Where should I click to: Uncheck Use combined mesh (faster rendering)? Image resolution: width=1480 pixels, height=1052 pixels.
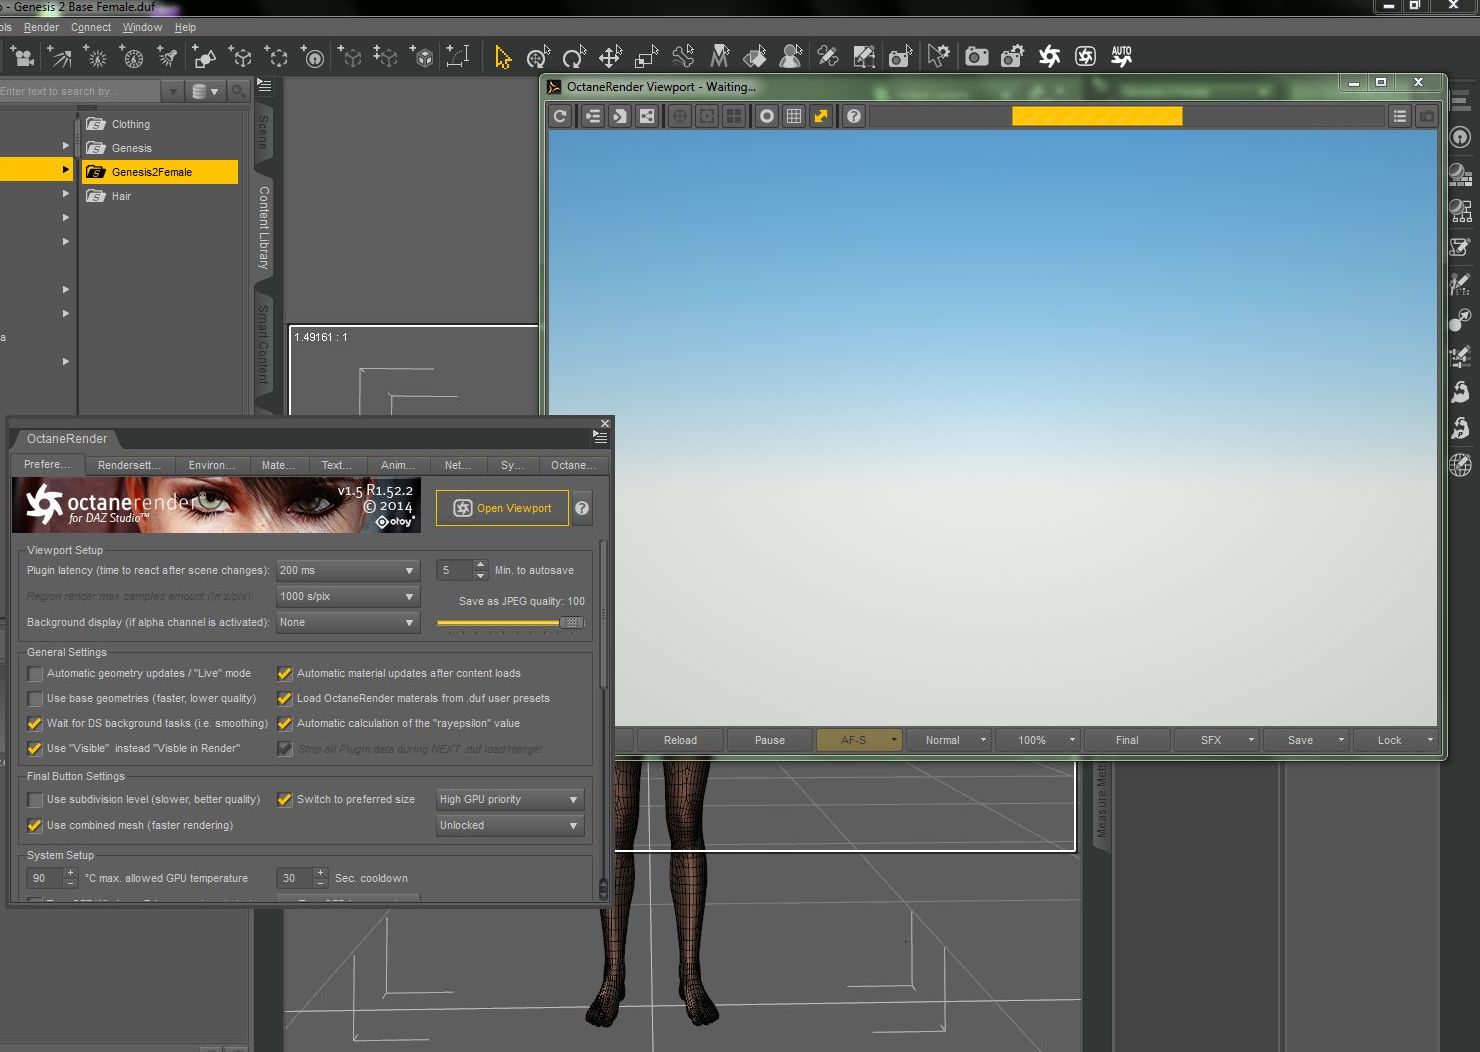(x=36, y=826)
